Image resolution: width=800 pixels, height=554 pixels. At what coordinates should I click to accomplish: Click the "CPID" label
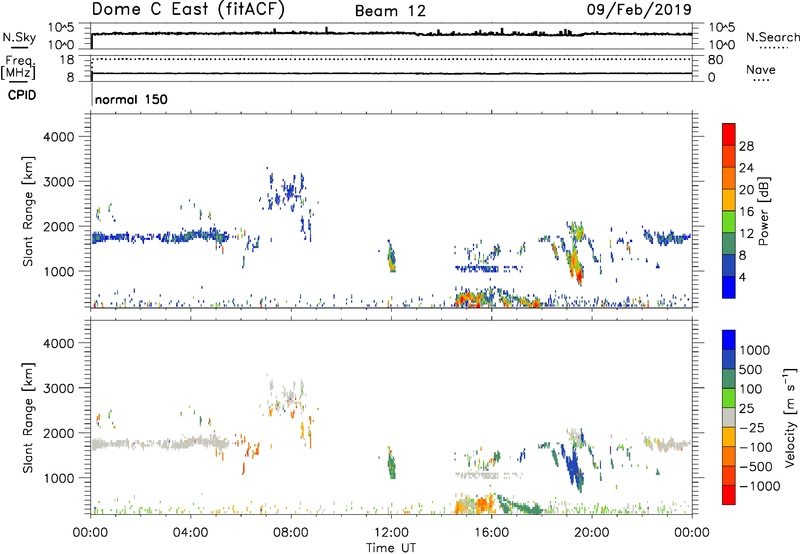22,95
